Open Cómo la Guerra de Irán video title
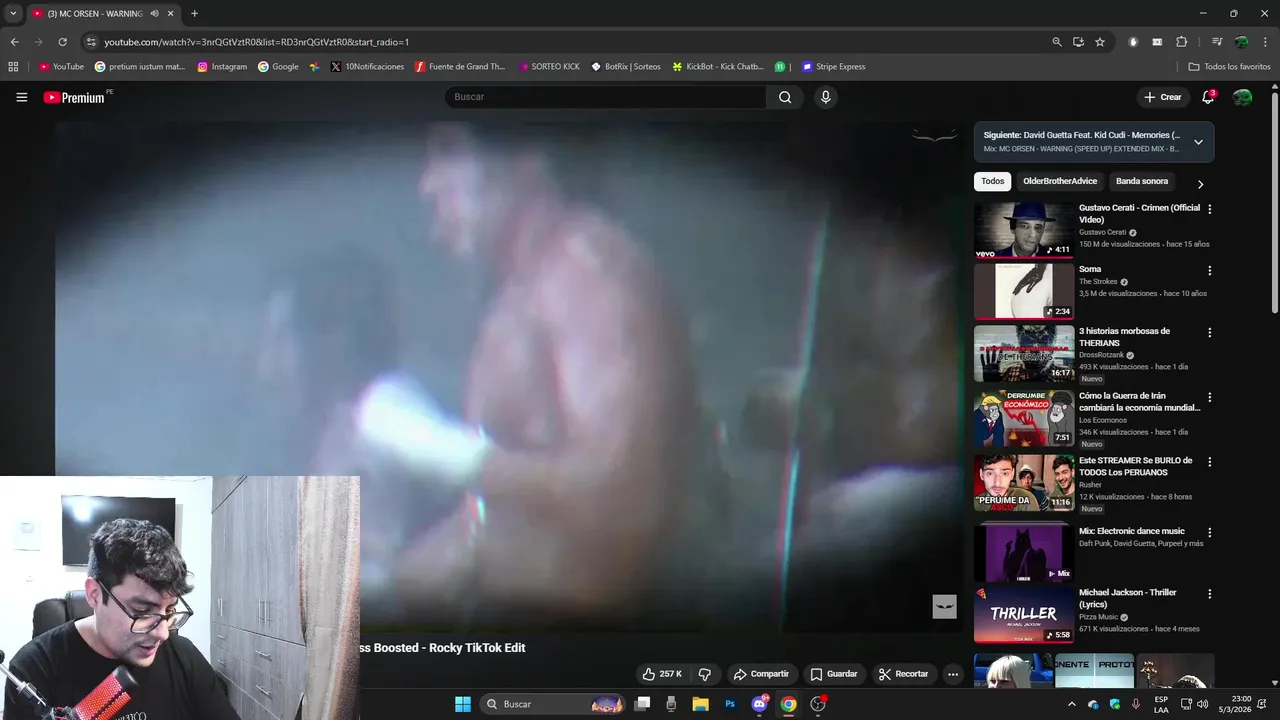Screen dimensions: 1280x720 1139,401
